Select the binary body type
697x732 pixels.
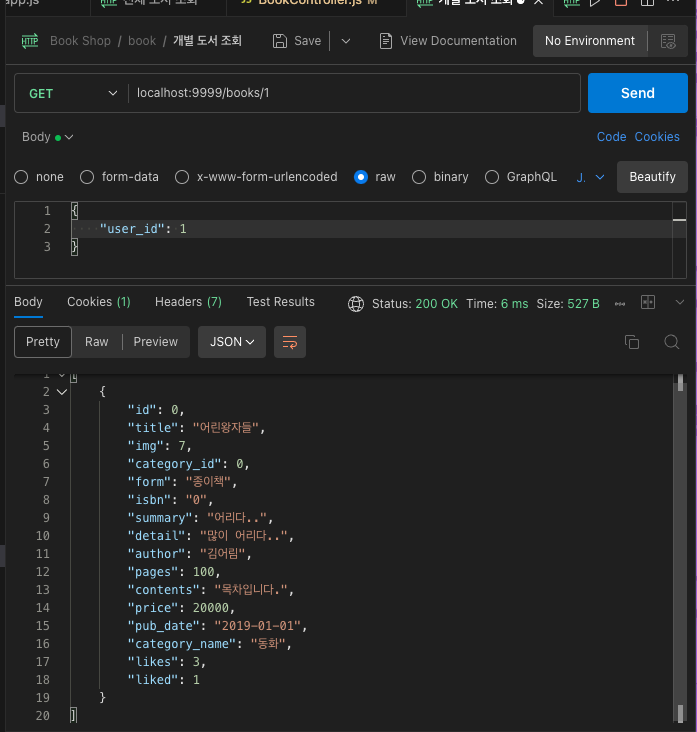coord(419,177)
